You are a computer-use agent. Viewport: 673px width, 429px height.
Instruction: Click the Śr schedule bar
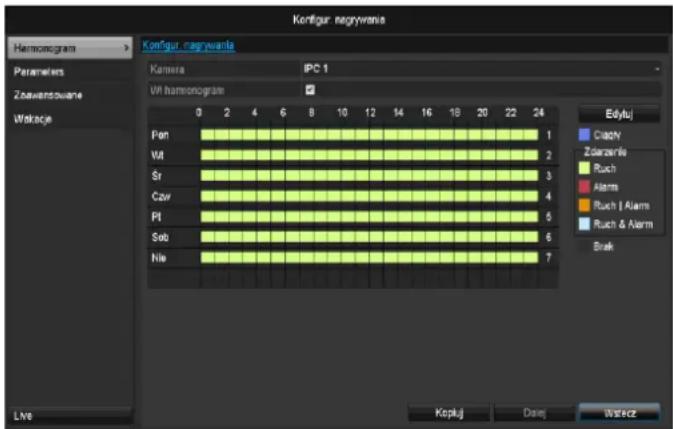[x=369, y=175]
